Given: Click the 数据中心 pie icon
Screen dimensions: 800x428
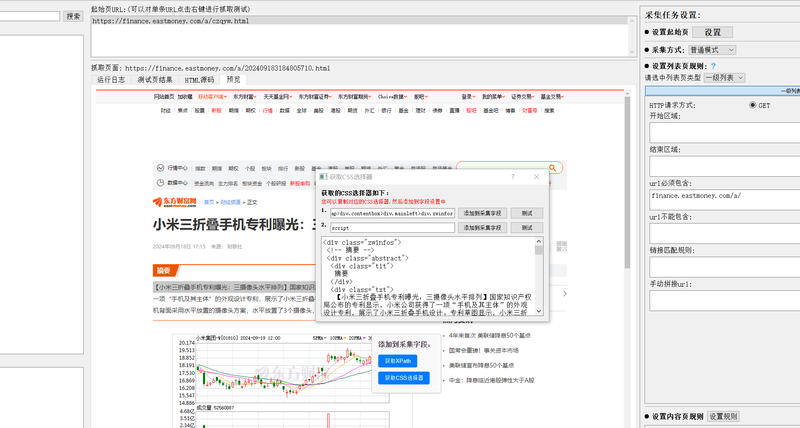Looking at the screenshot, I should [160, 183].
